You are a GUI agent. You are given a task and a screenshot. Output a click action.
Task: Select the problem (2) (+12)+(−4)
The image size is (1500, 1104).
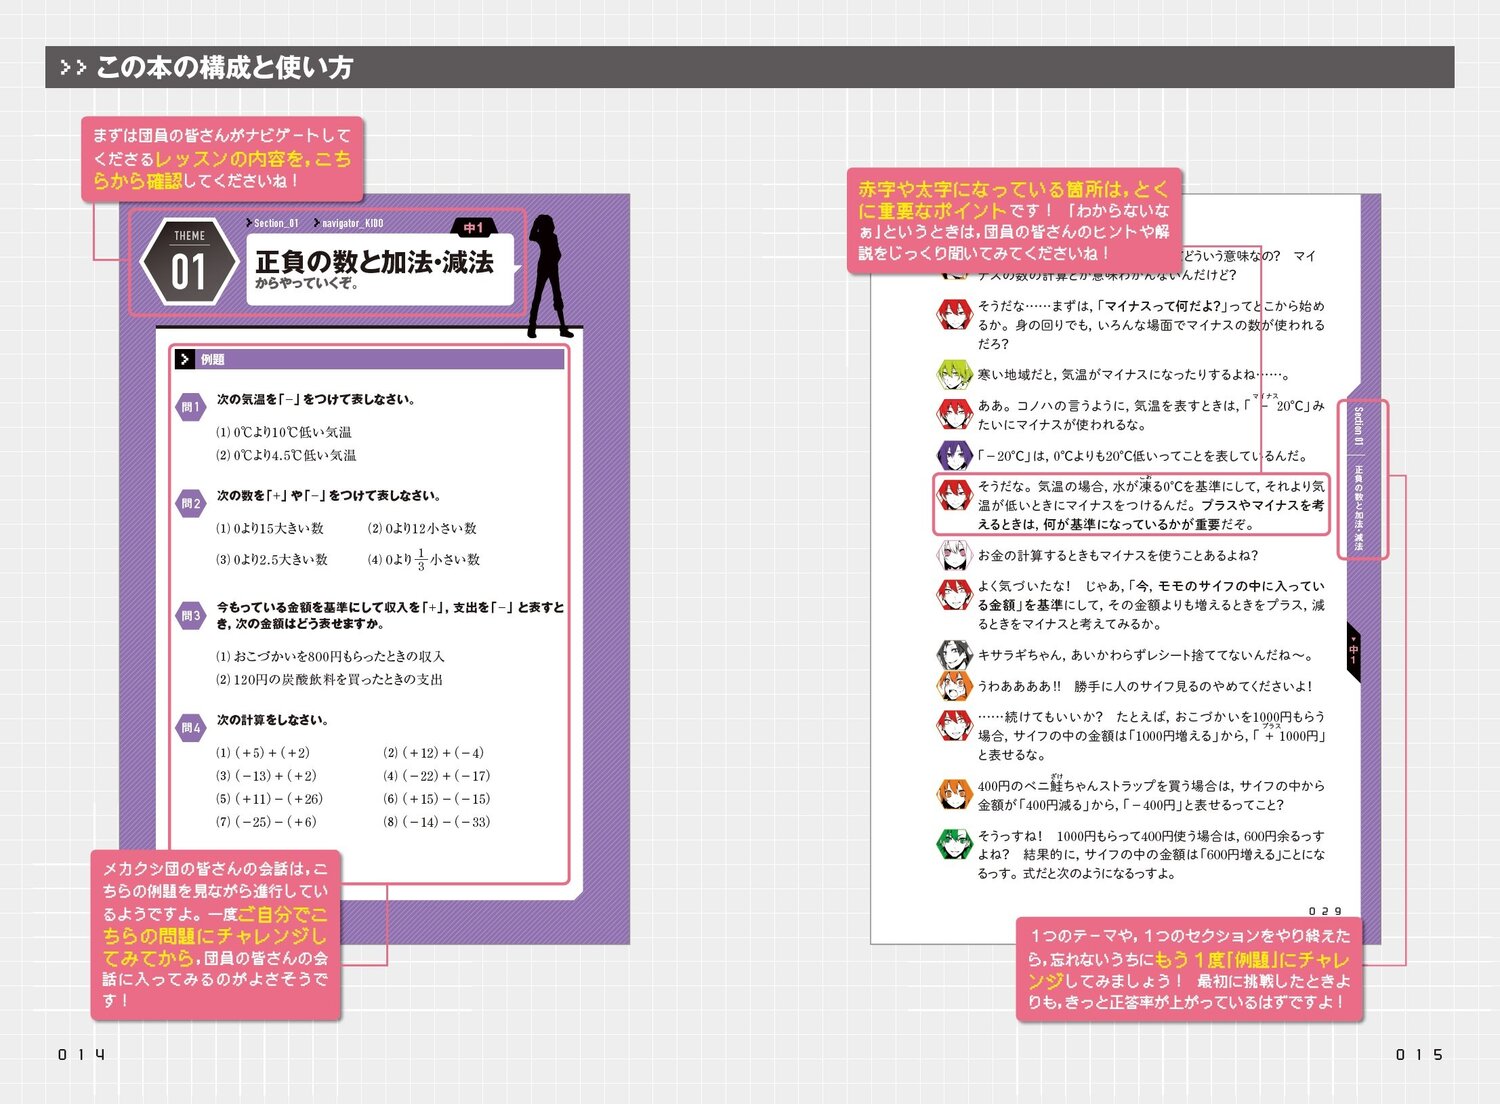[433, 753]
